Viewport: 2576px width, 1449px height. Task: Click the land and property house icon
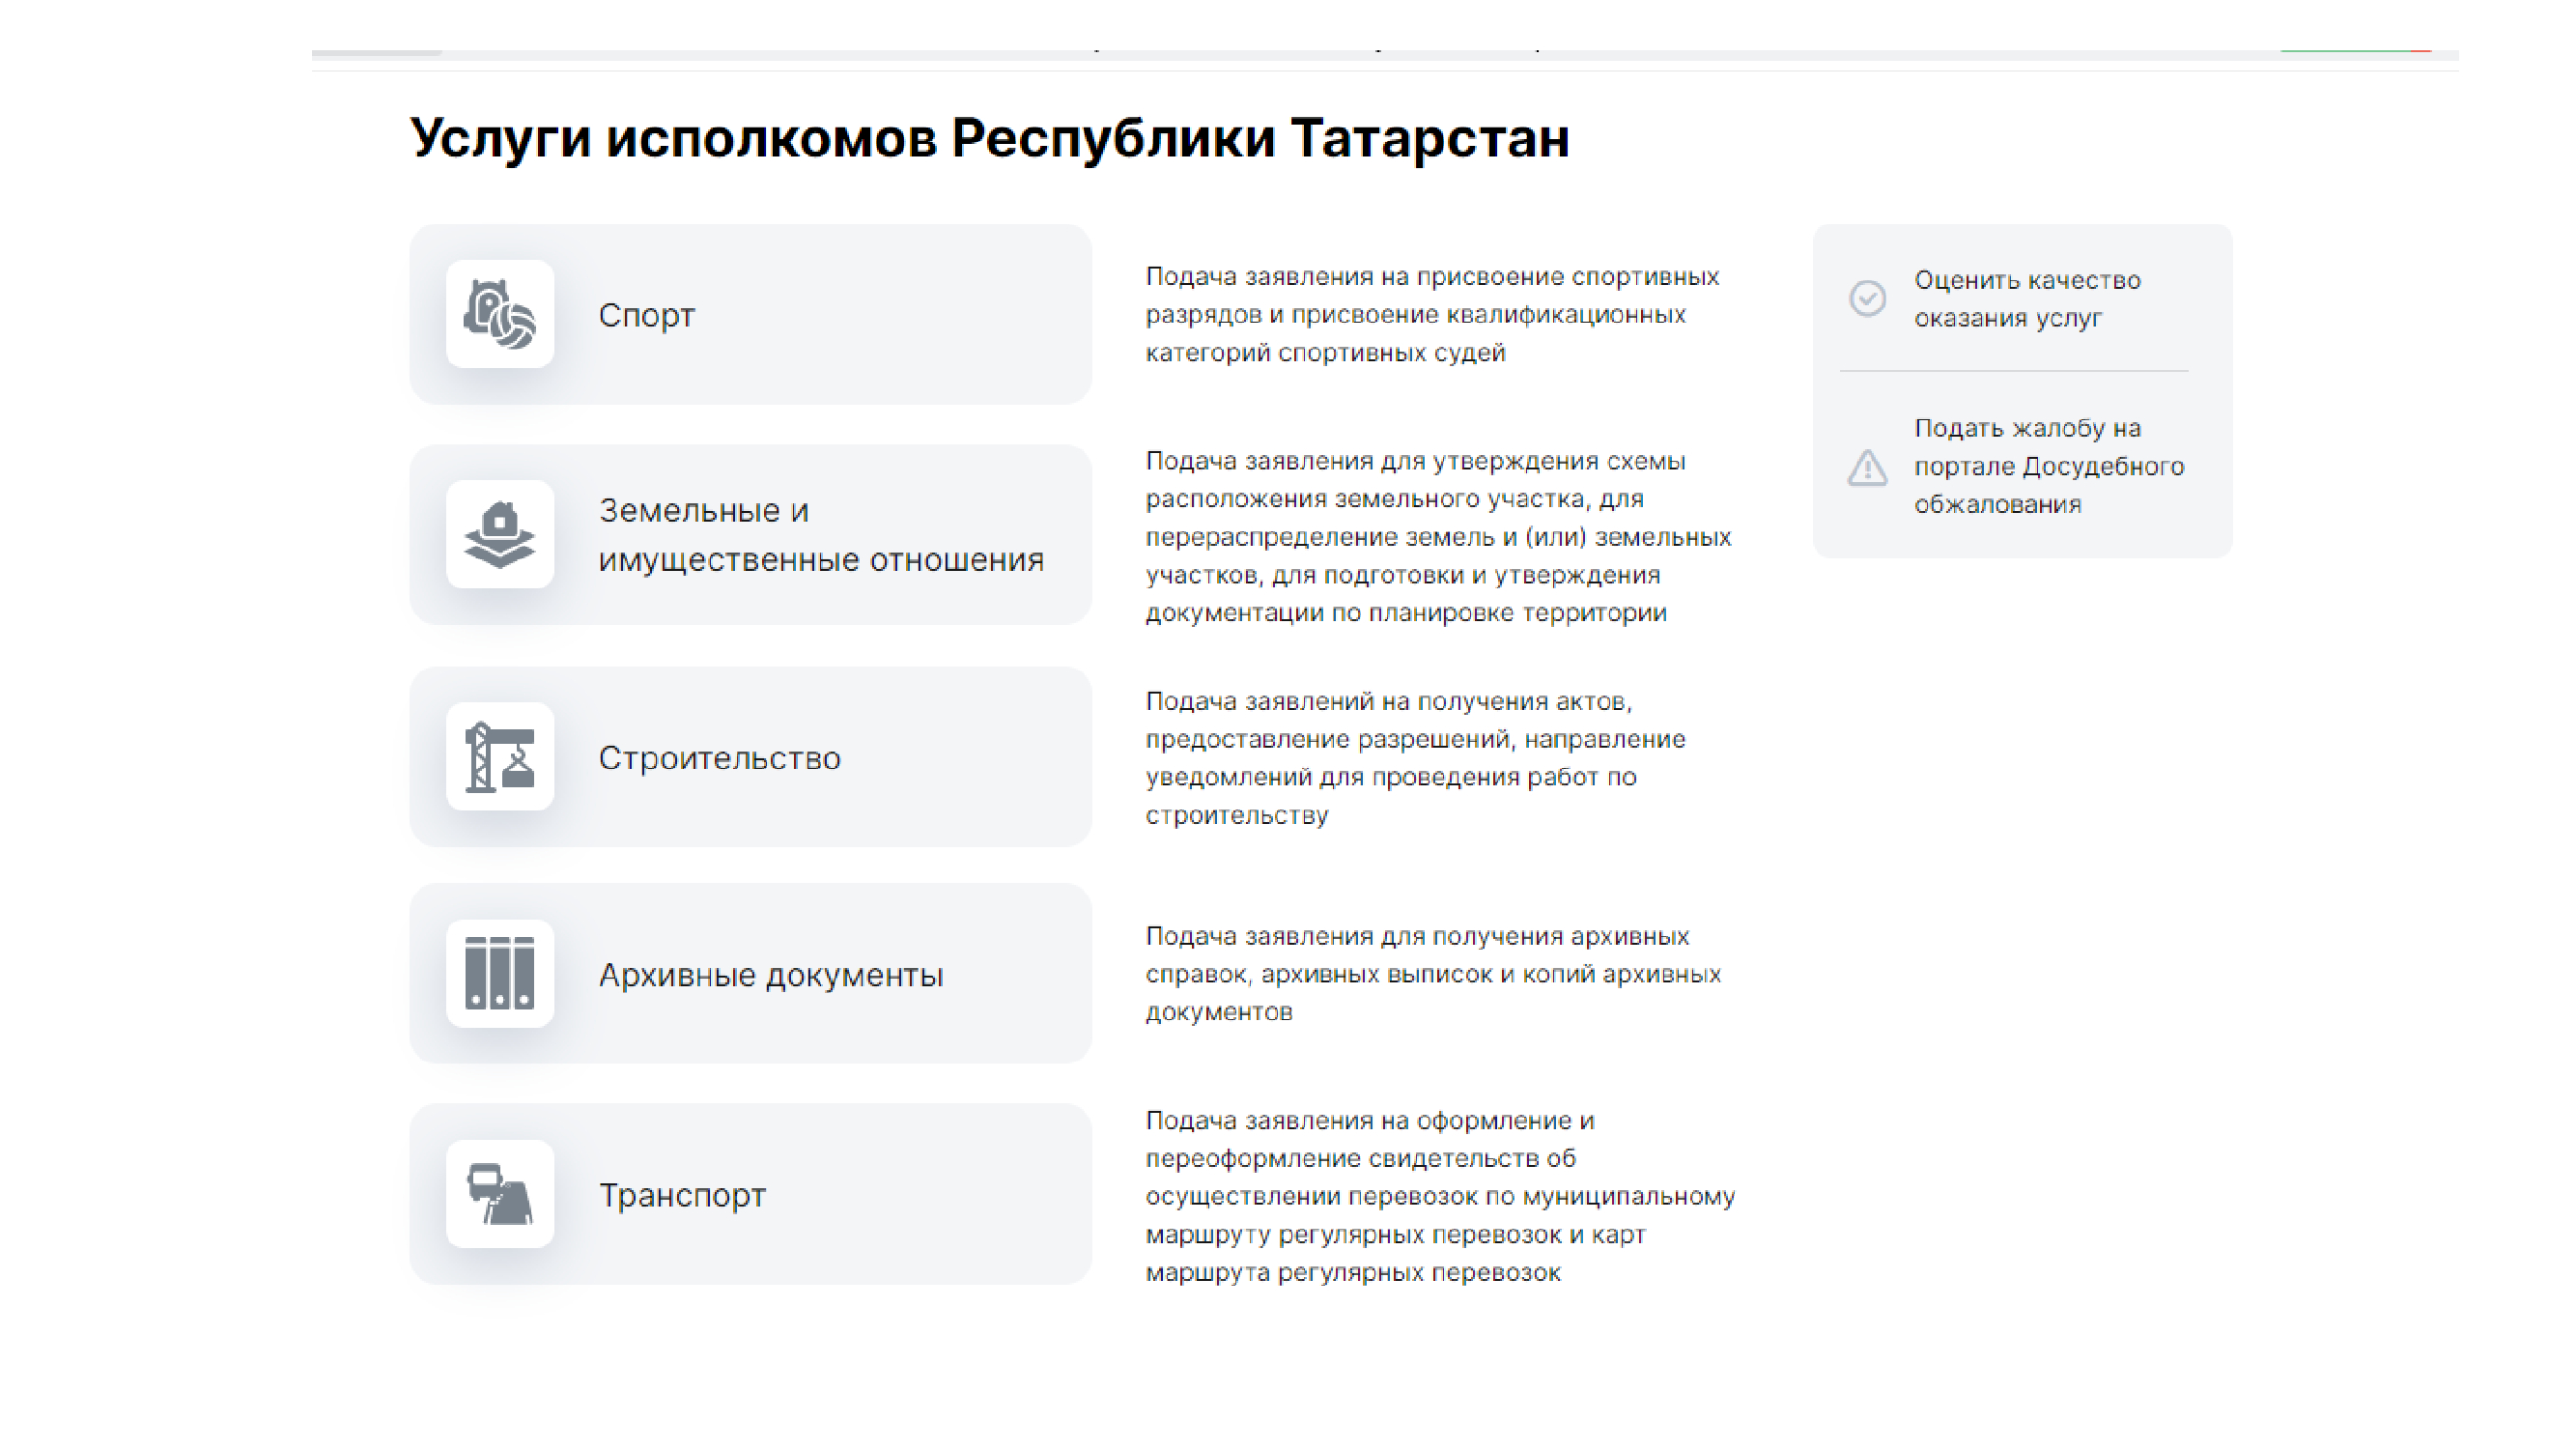[x=500, y=535]
